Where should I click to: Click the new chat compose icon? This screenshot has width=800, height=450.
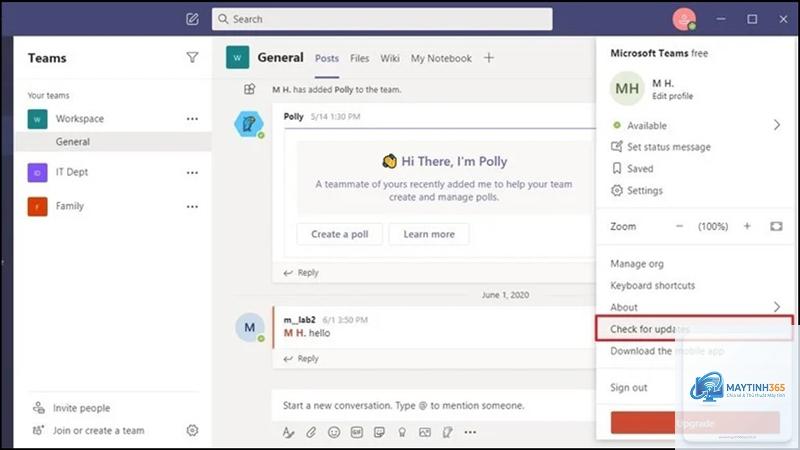pyautogui.click(x=192, y=19)
